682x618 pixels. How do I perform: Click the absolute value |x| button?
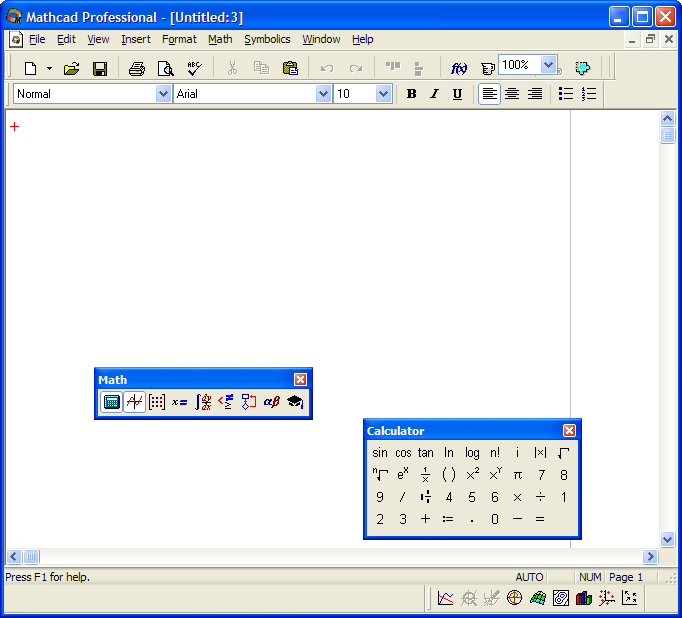(x=540, y=453)
